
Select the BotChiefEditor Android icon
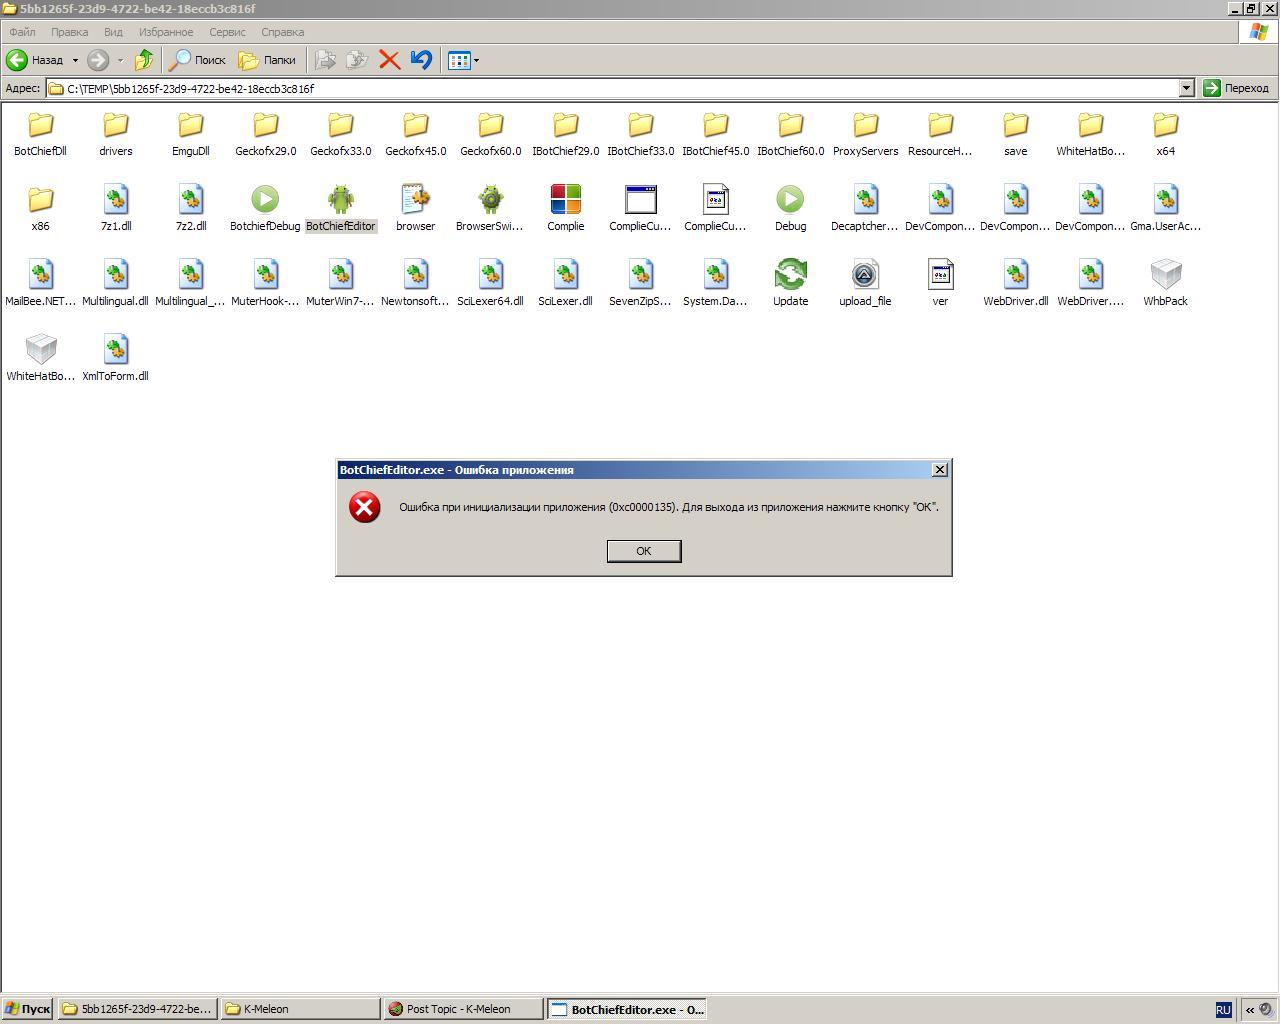pos(340,200)
